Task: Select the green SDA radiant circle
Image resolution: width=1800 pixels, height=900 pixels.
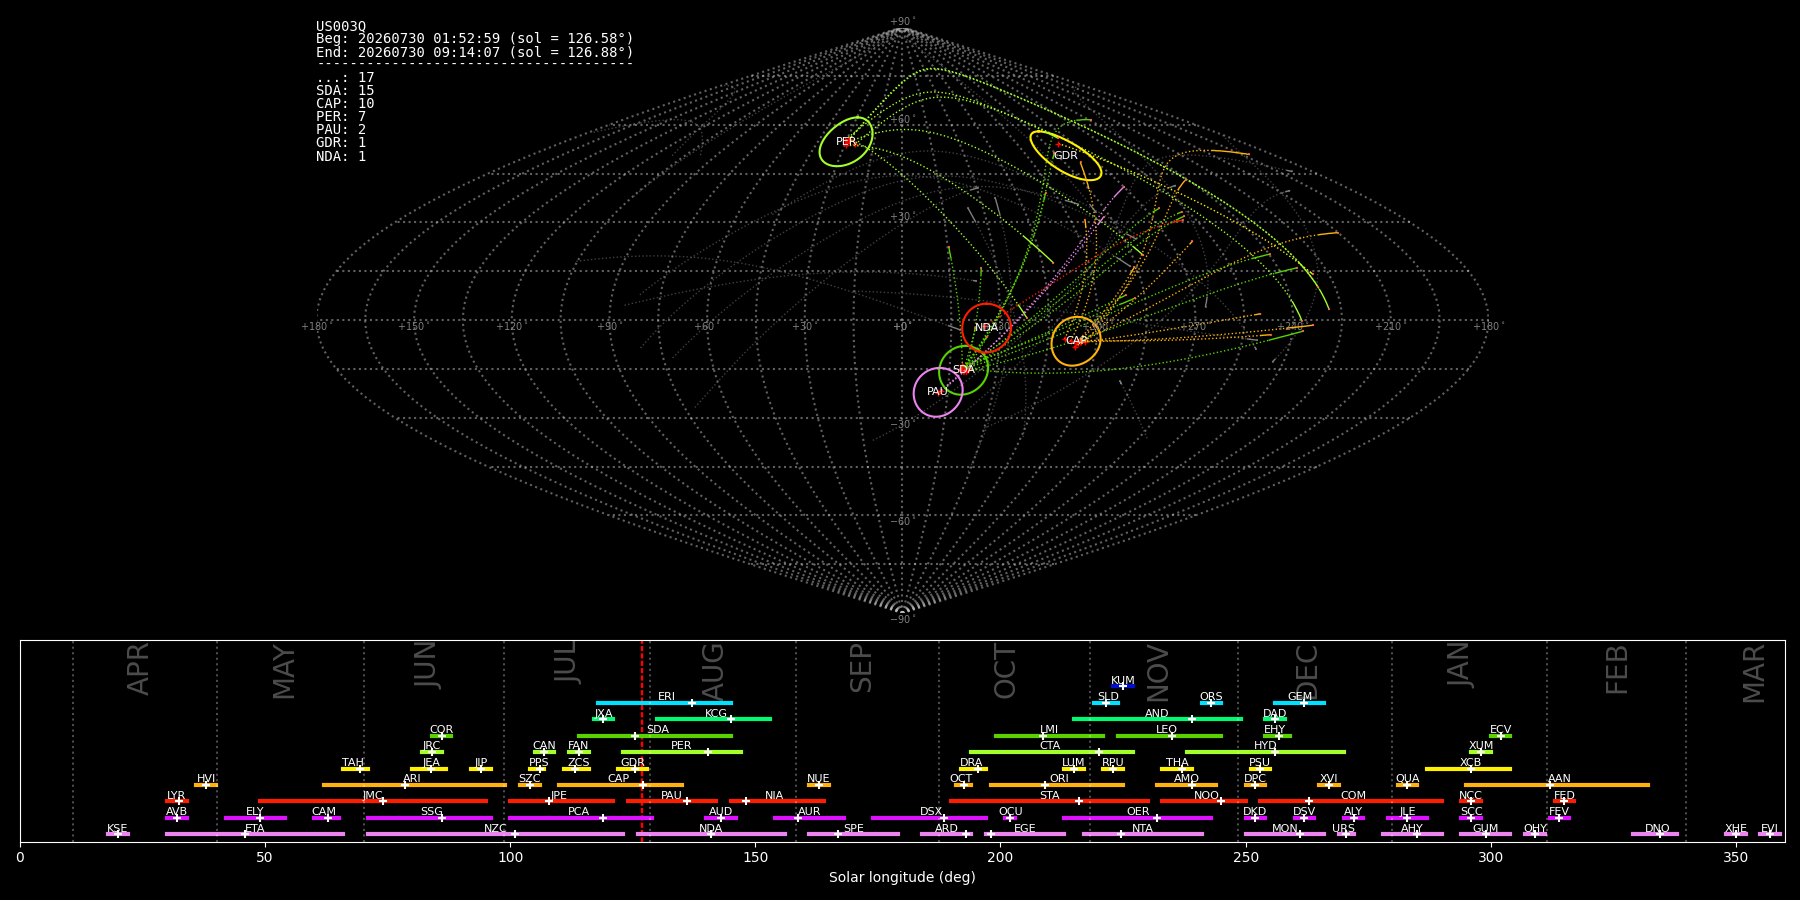Action: [x=964, y=370]
